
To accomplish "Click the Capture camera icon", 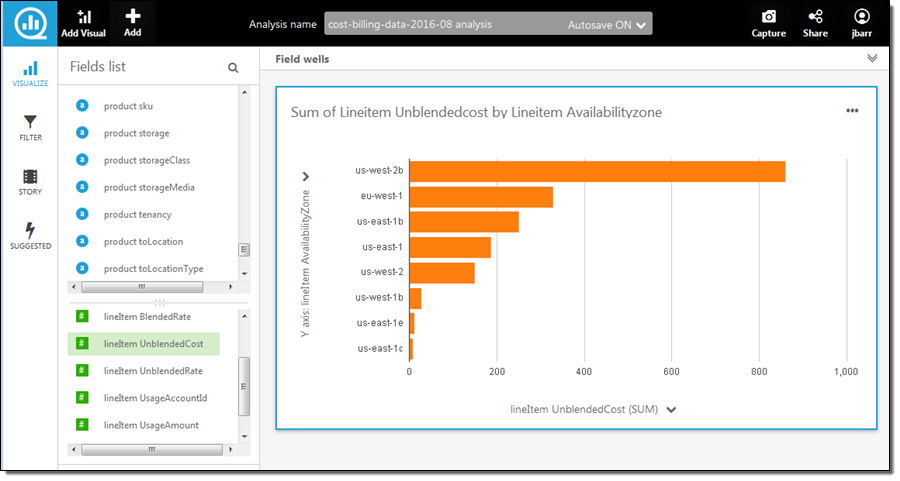I will pos(768,17).
